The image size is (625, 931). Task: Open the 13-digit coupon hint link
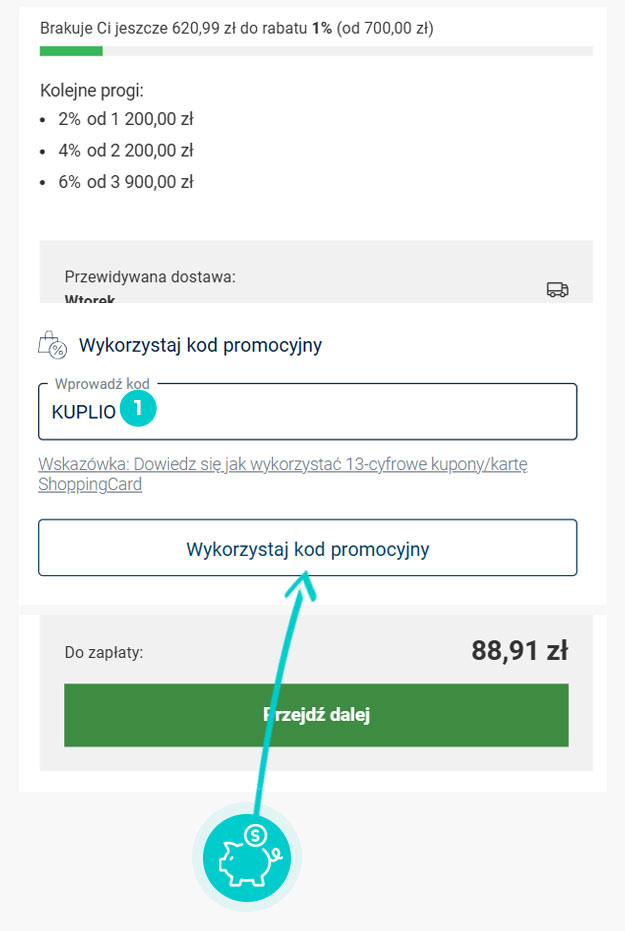point(282,474)
